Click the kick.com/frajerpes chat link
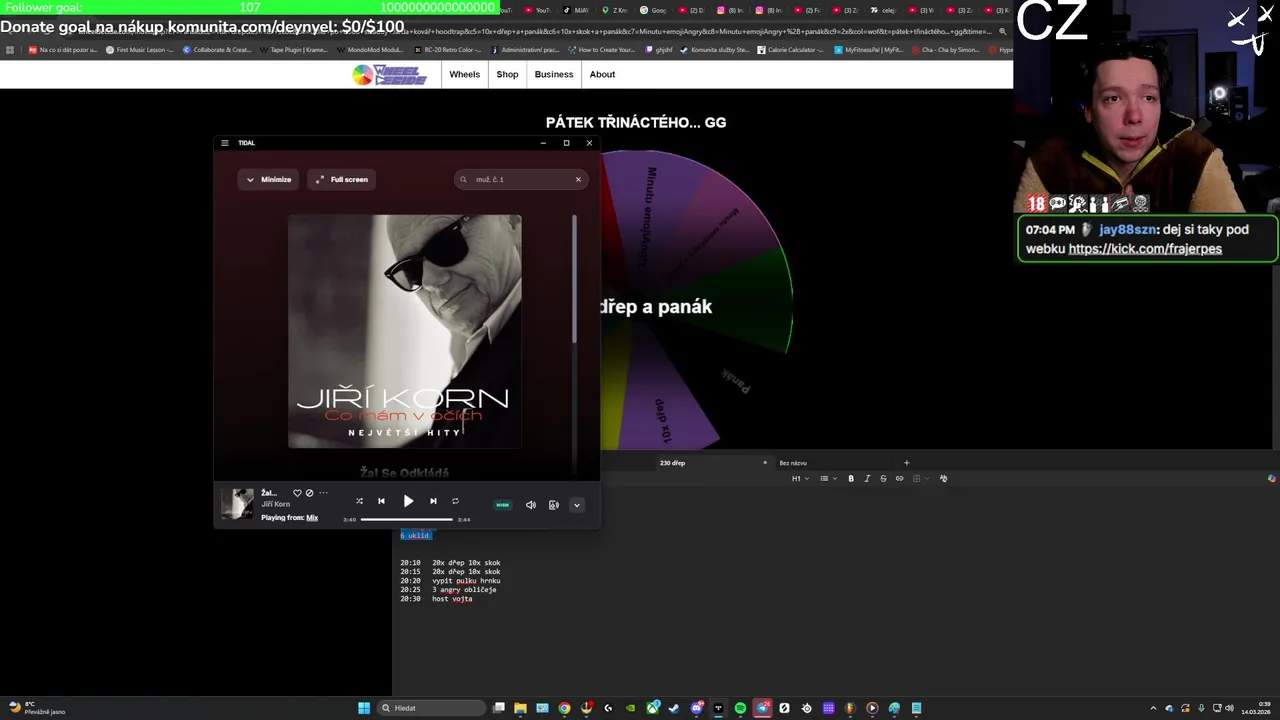The width and height of the screenshot is (1280, 720). pyautogui.click(x=1145, y=249)
